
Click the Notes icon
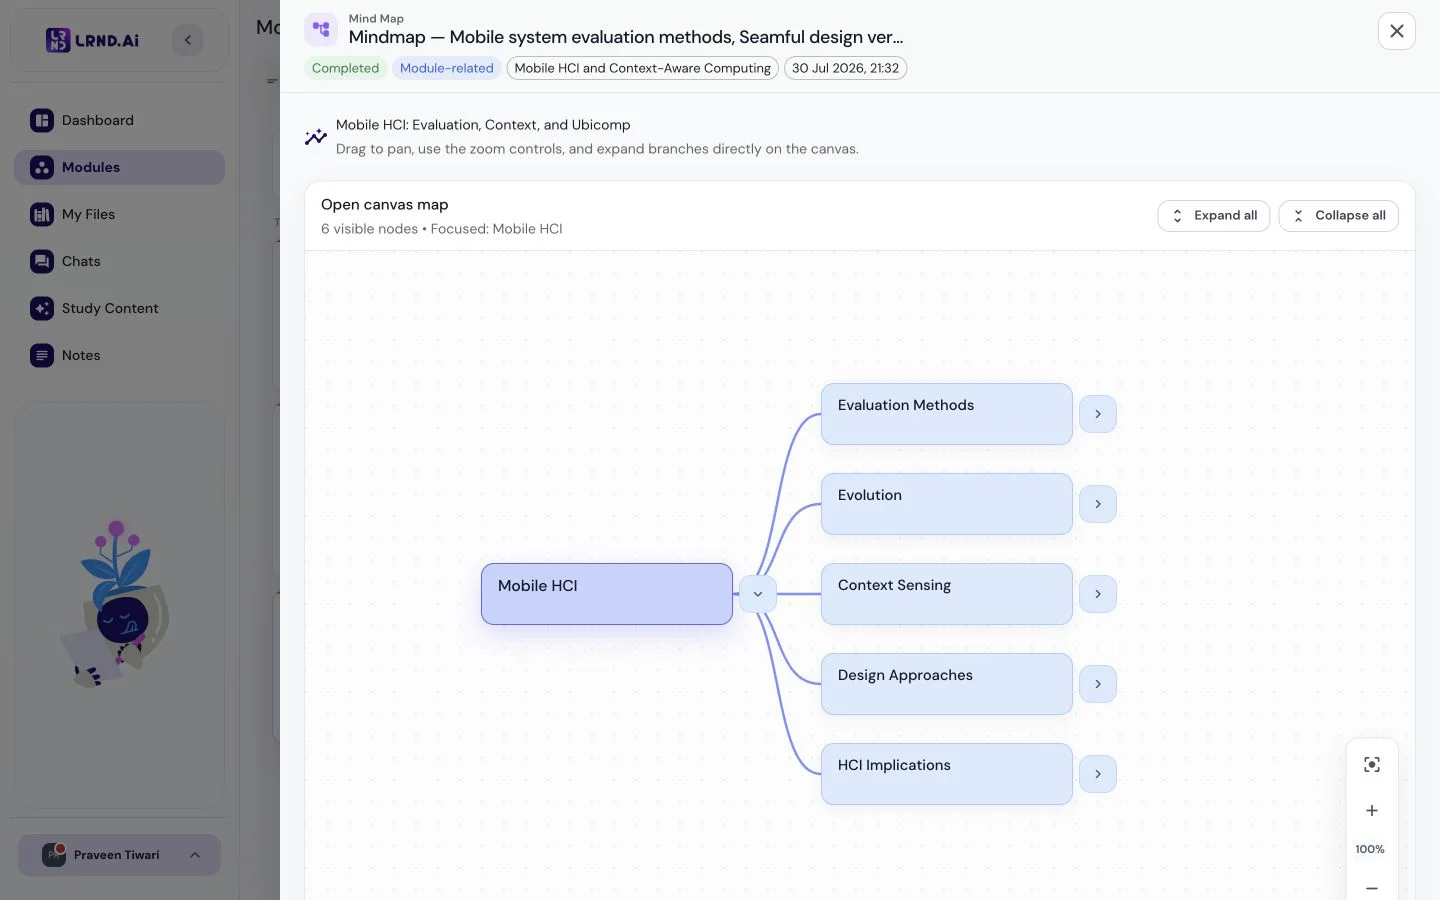pos(42,355)
